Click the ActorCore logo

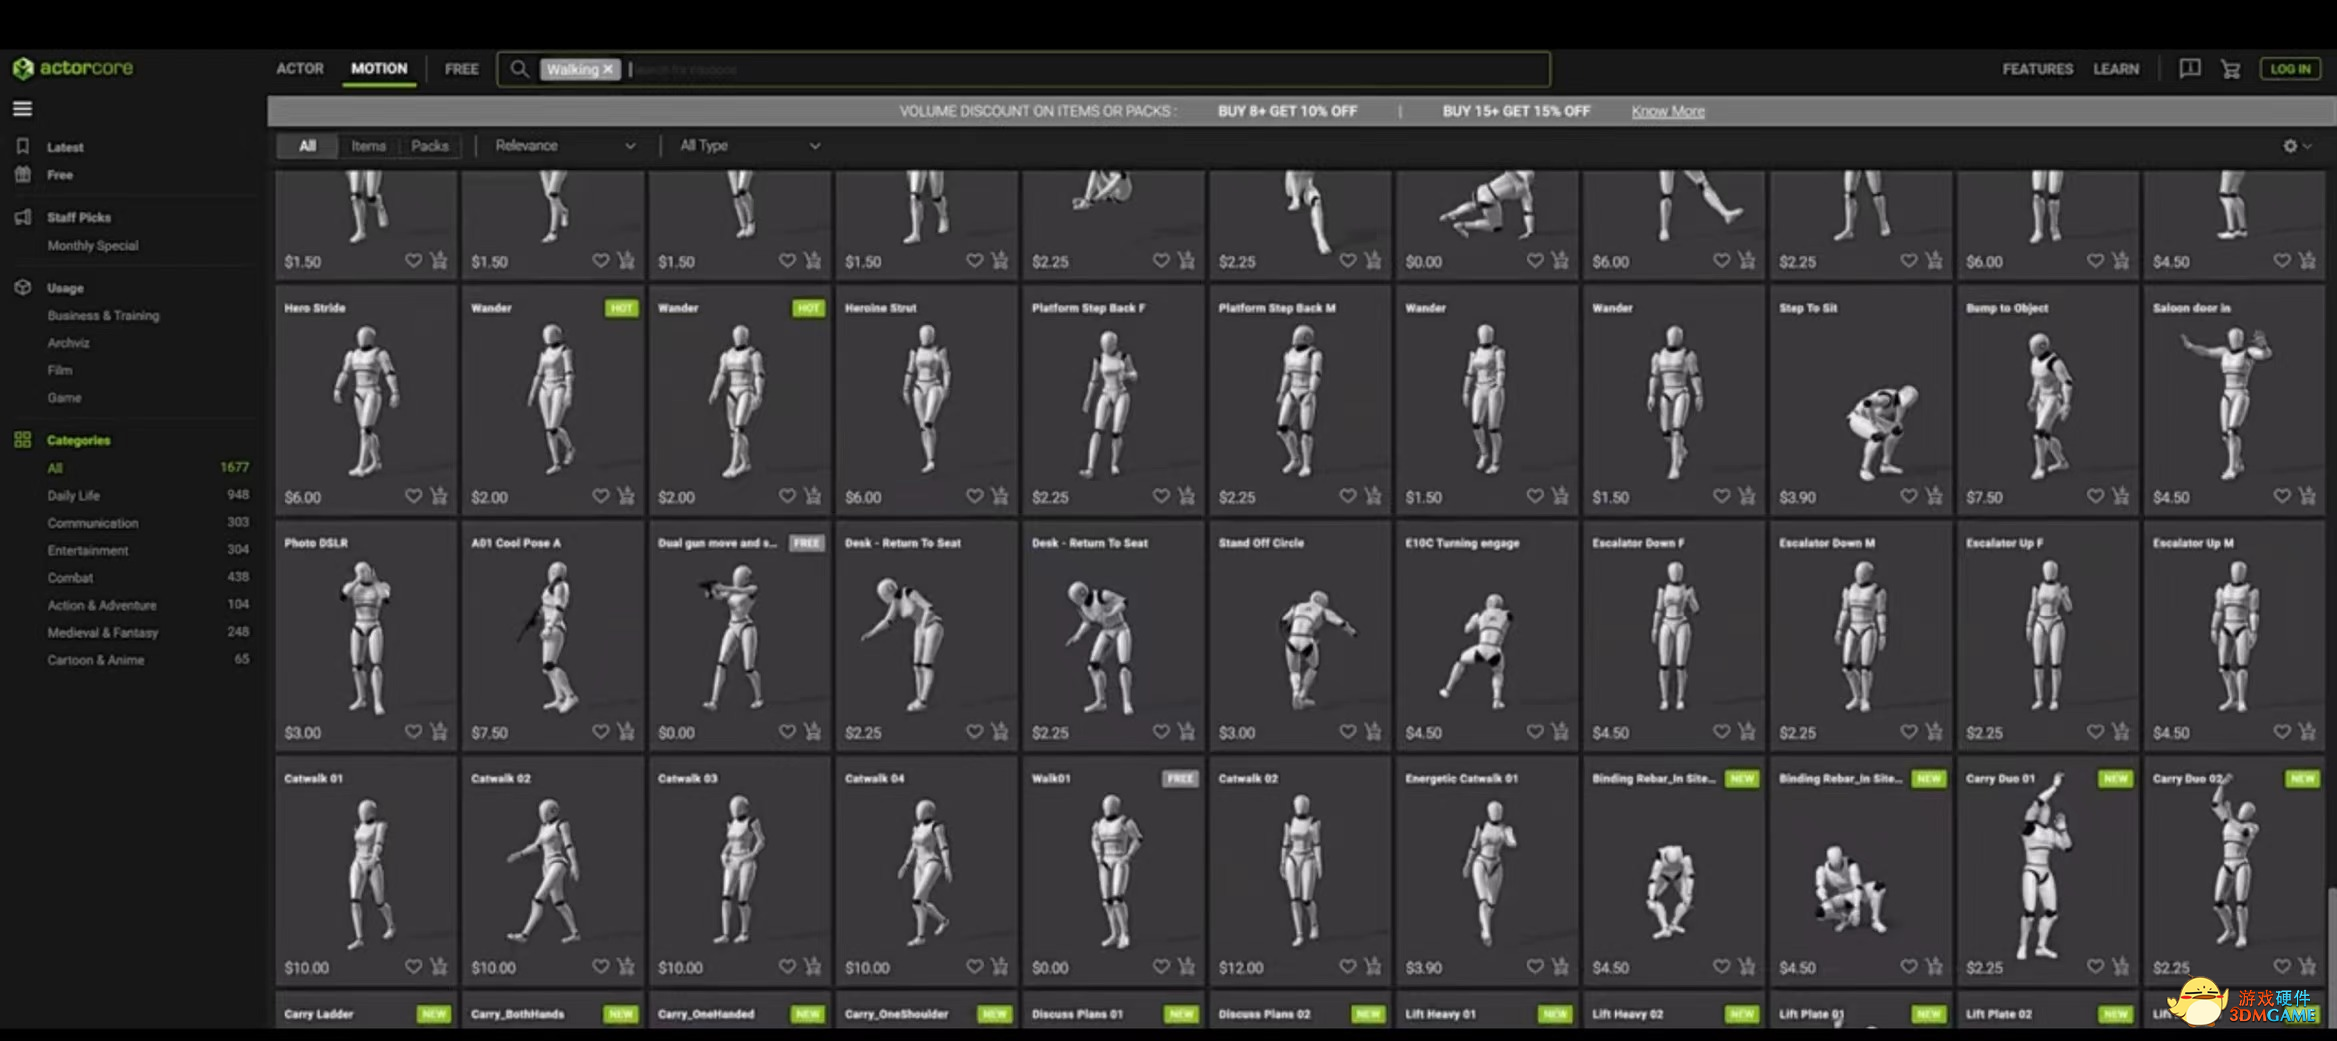pyautogui.click(x=73, y=68)
